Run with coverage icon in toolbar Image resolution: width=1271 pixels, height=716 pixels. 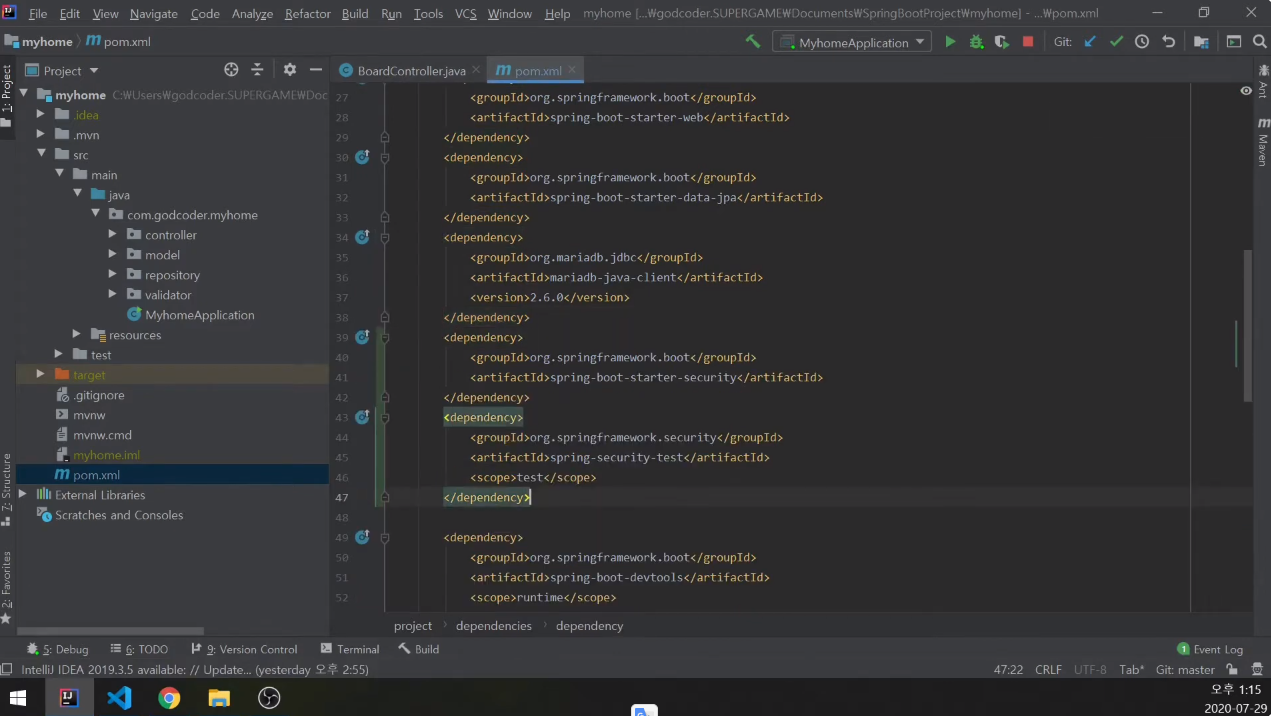(1001, 42)
